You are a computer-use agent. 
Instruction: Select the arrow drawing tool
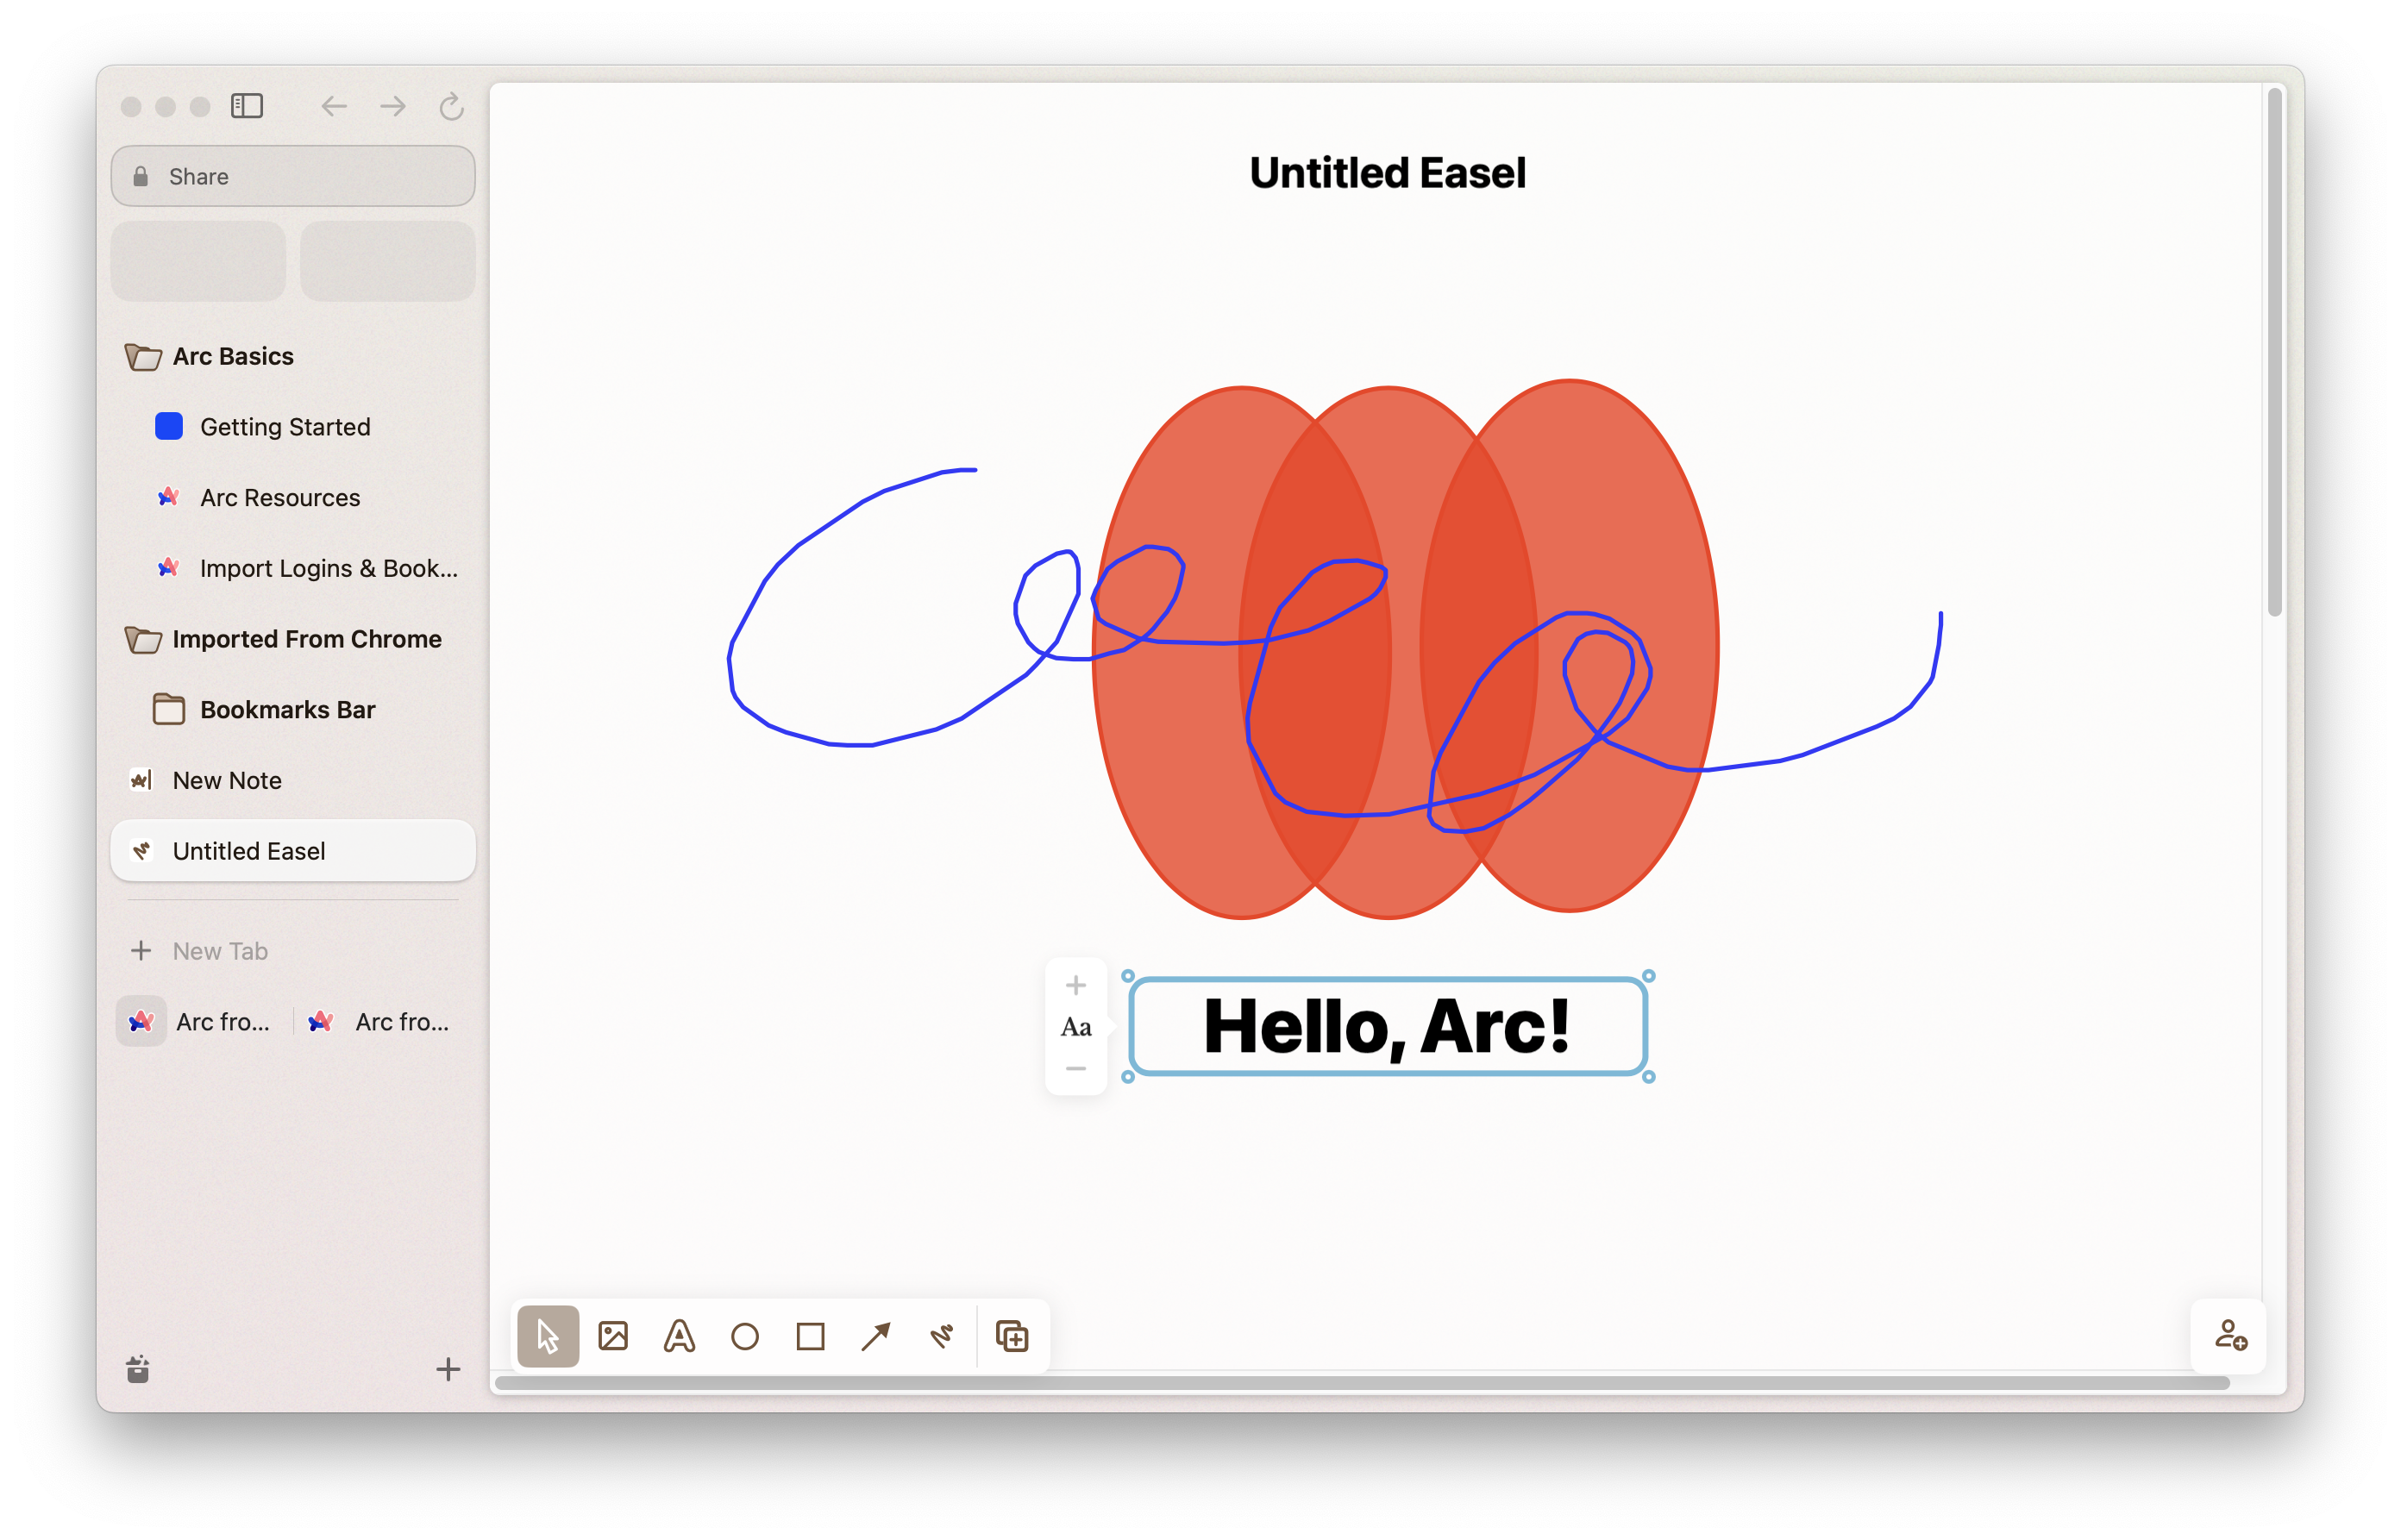point(876,1336)
